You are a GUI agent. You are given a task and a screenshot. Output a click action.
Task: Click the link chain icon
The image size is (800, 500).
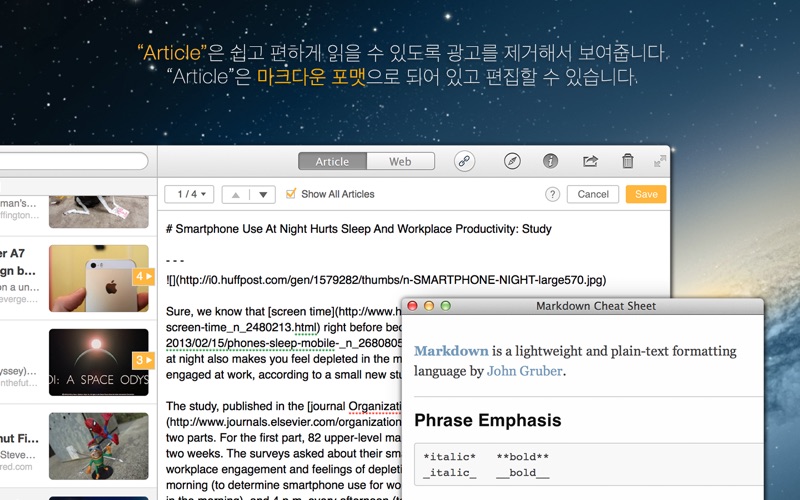point(464,161)
